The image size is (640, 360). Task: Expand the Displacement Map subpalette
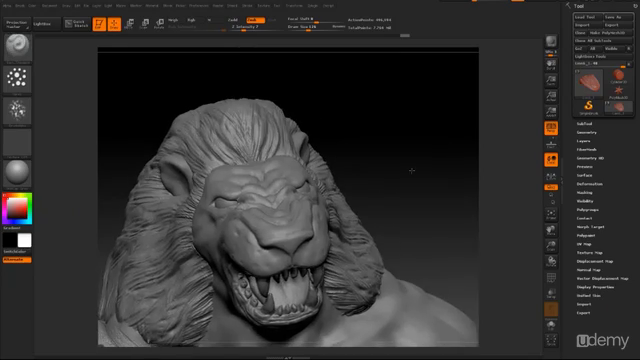click(595, 261)
